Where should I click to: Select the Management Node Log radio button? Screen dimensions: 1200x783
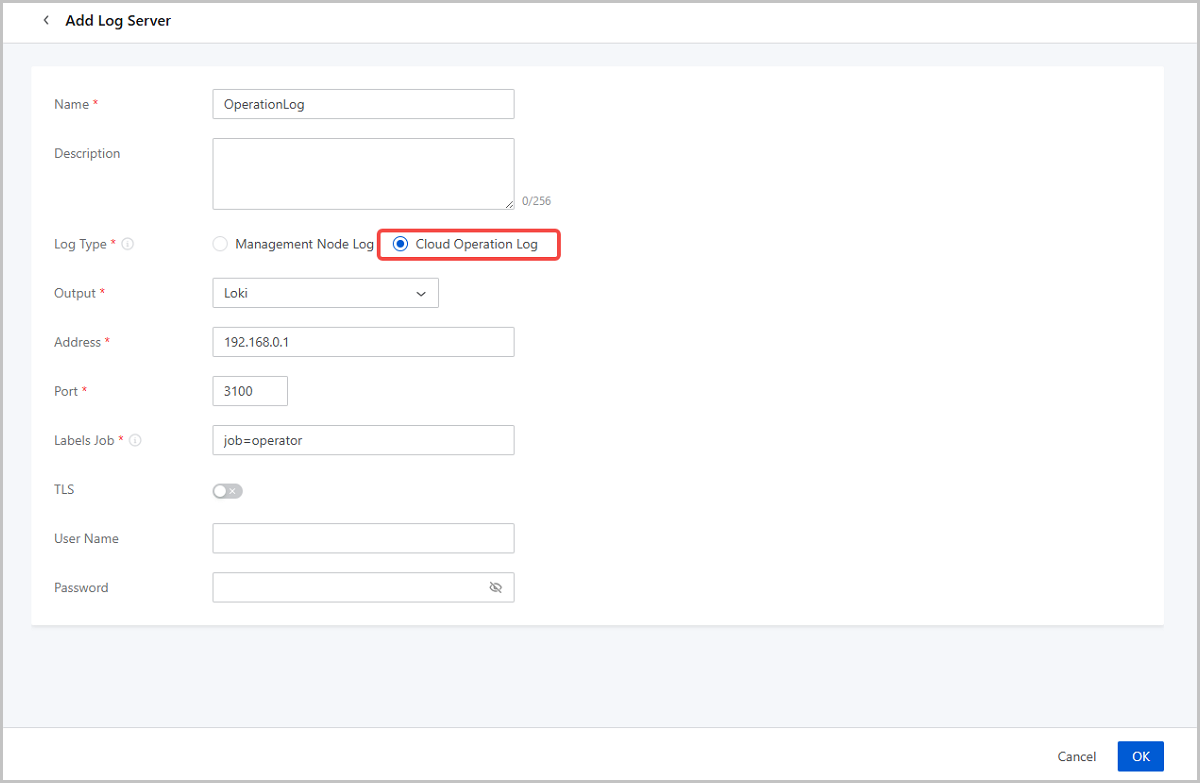pyautogui.click(x=220, y=244)
